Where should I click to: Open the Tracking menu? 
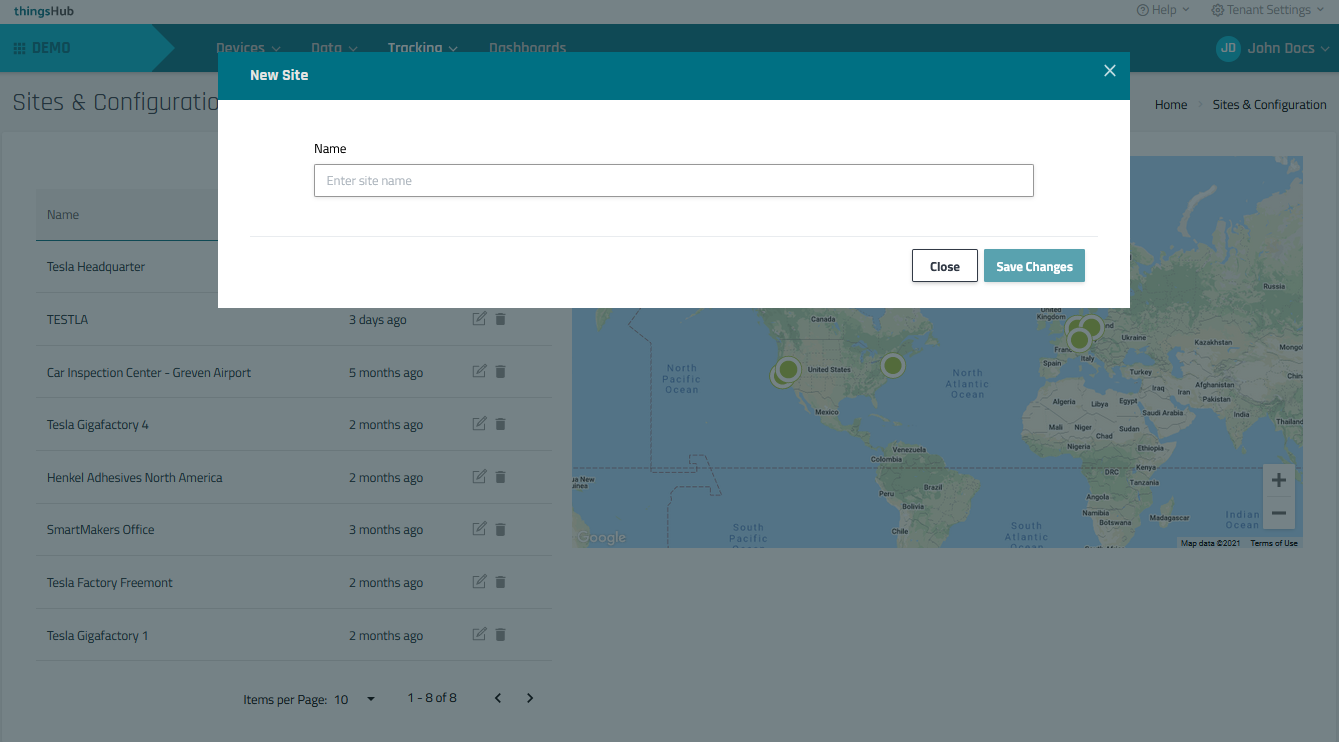[x=422, y=48]
